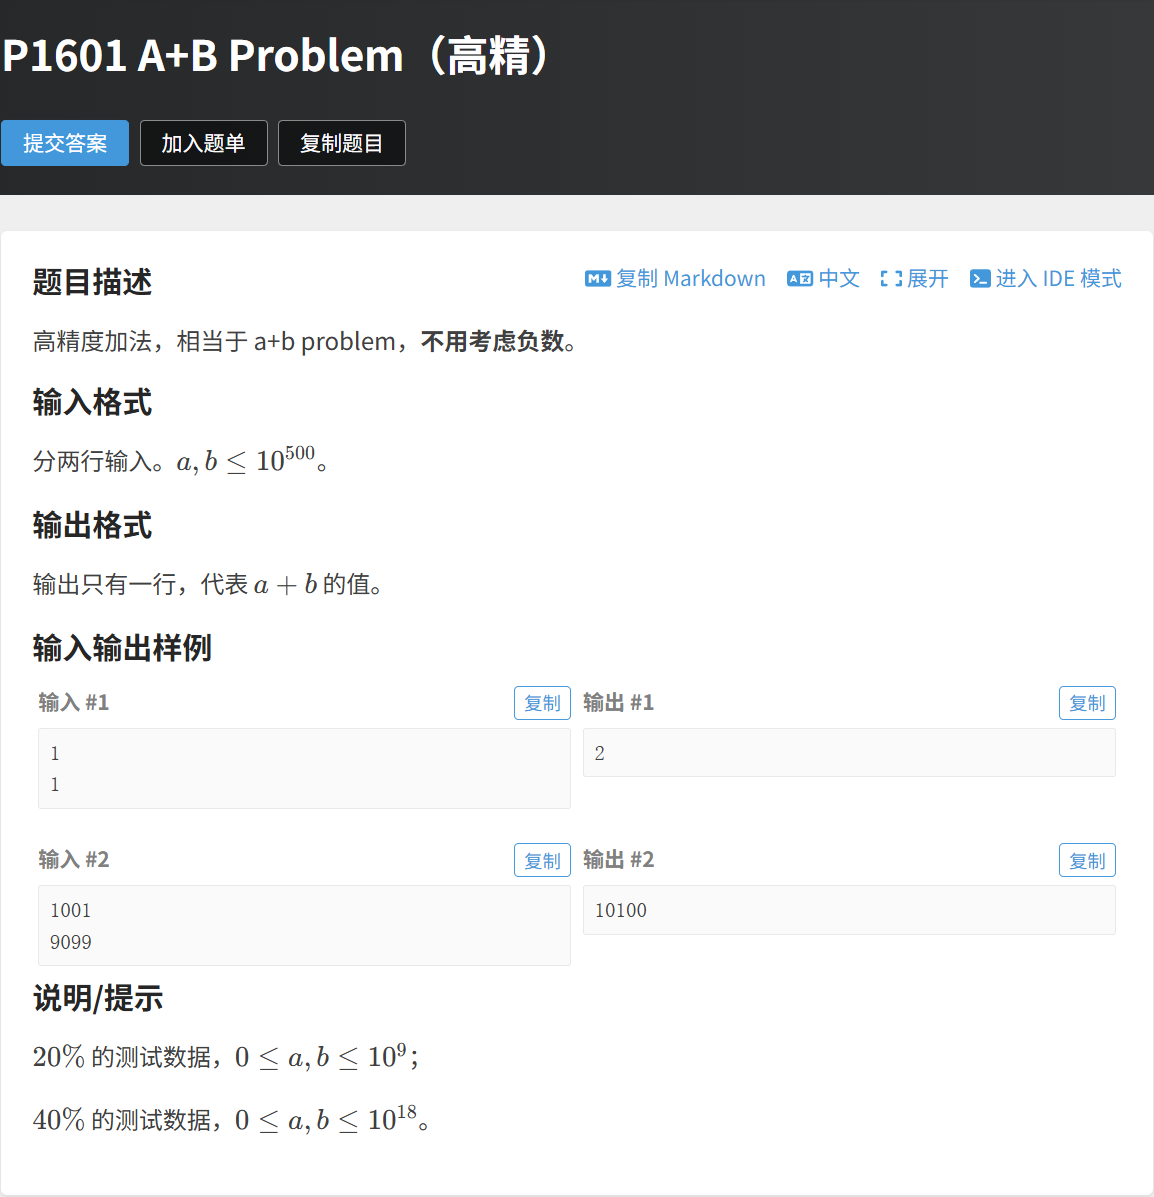Copy sample input #1 with its 复制 button

pos(542,703)
